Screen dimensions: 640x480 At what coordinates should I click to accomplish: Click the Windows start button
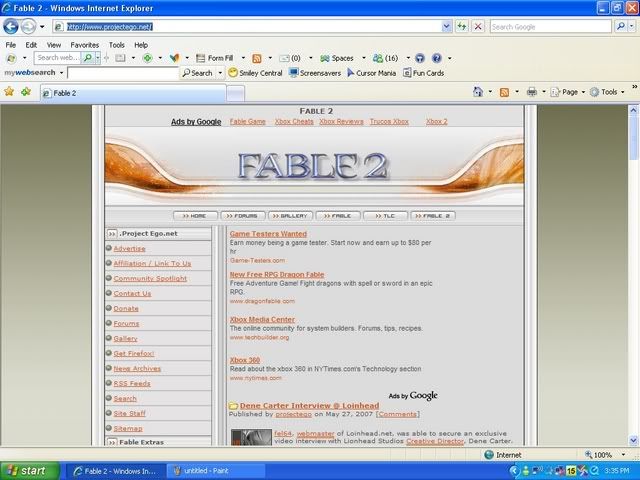(x=30, y=471)
